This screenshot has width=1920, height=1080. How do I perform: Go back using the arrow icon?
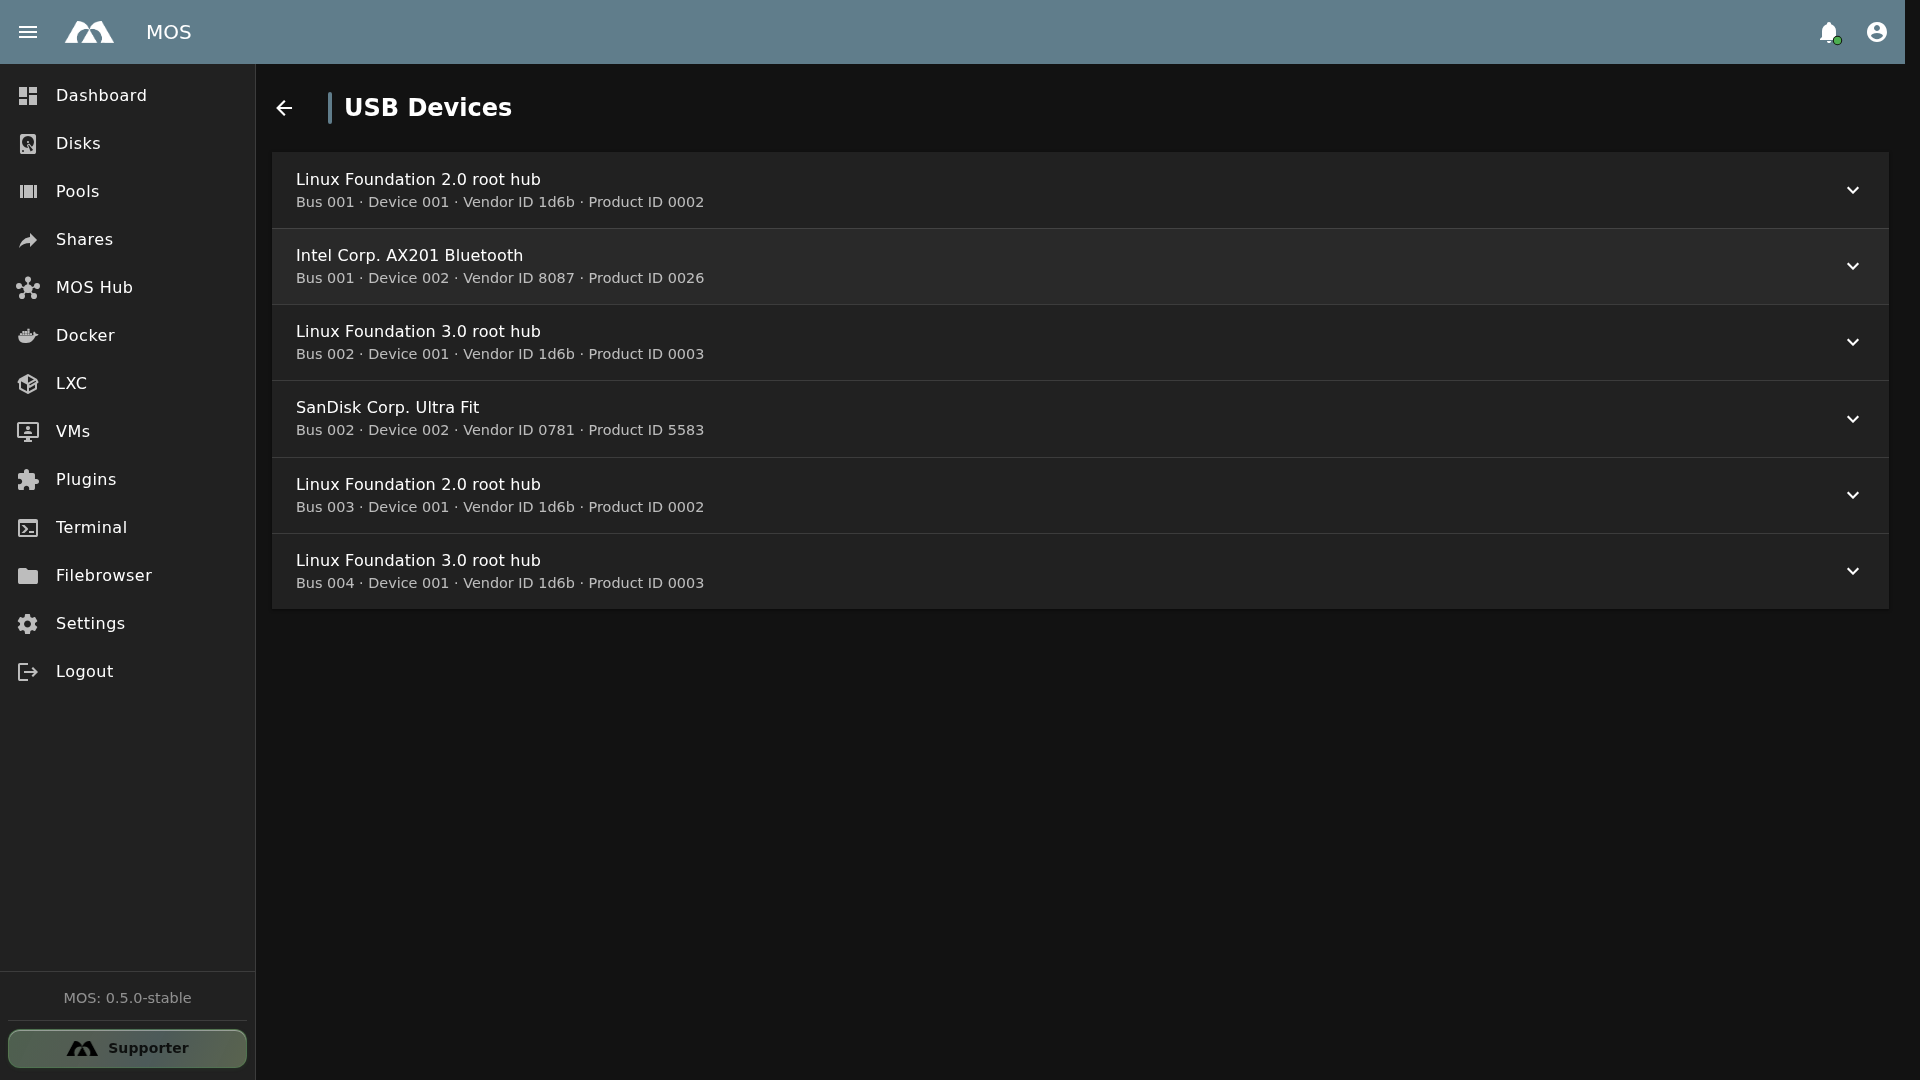284,108
